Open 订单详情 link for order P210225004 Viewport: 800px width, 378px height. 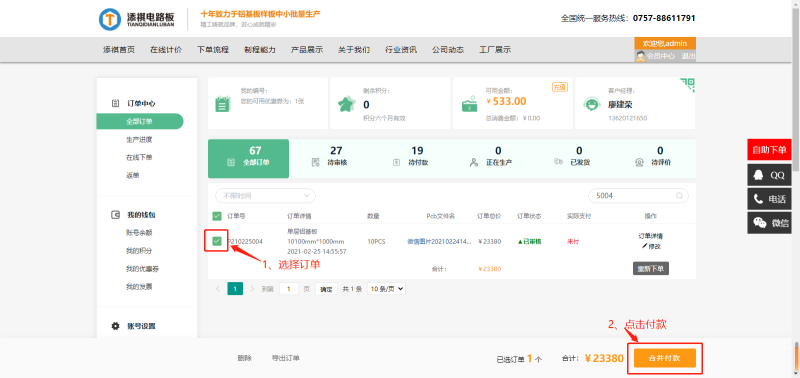coord(651,236)
